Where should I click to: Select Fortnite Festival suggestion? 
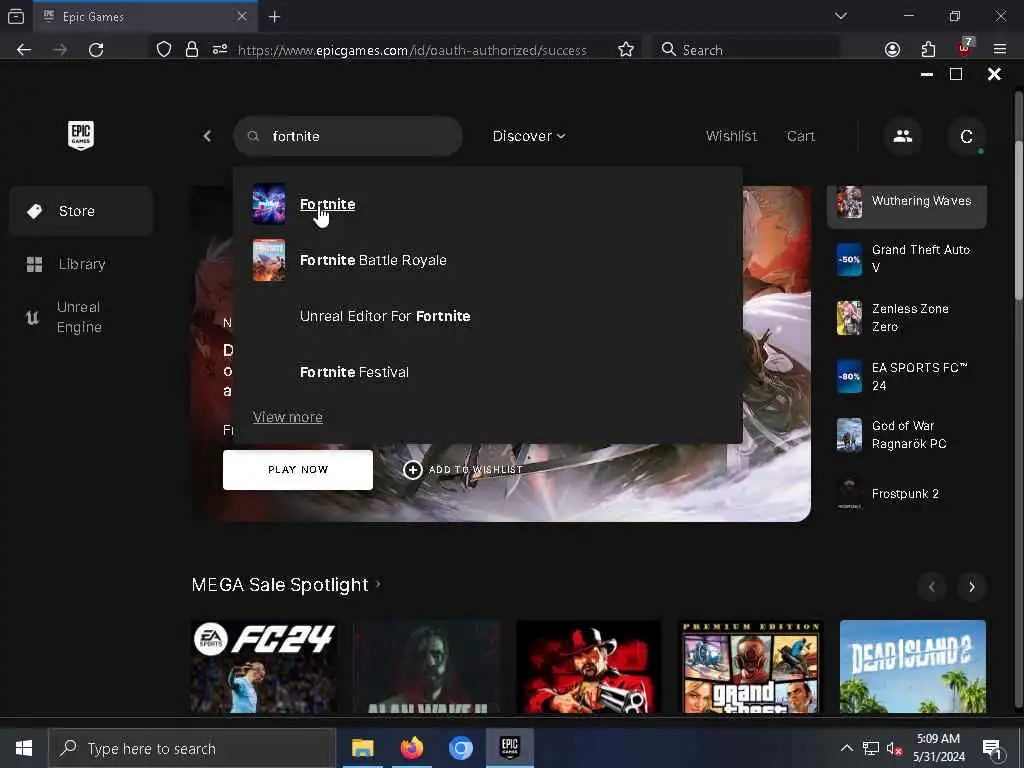click(354, 372)
